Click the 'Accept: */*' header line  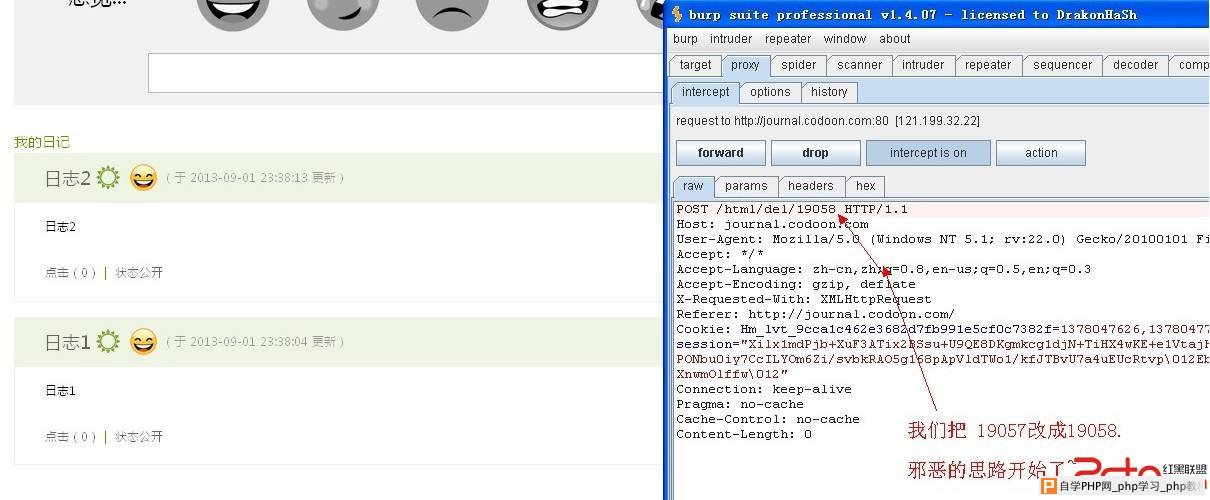(x=720, y=254)
